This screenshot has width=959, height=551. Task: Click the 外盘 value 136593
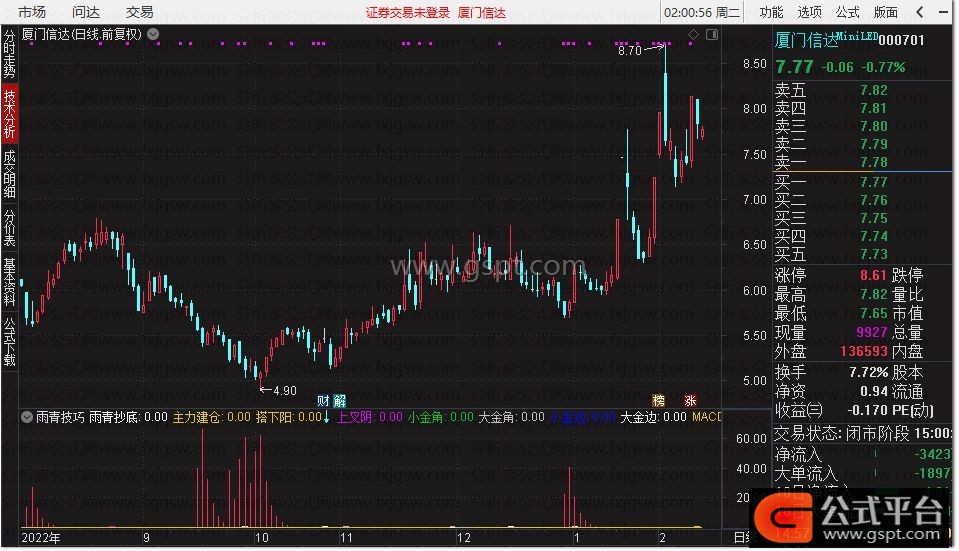pyautogui.click(x=864, y=352)
